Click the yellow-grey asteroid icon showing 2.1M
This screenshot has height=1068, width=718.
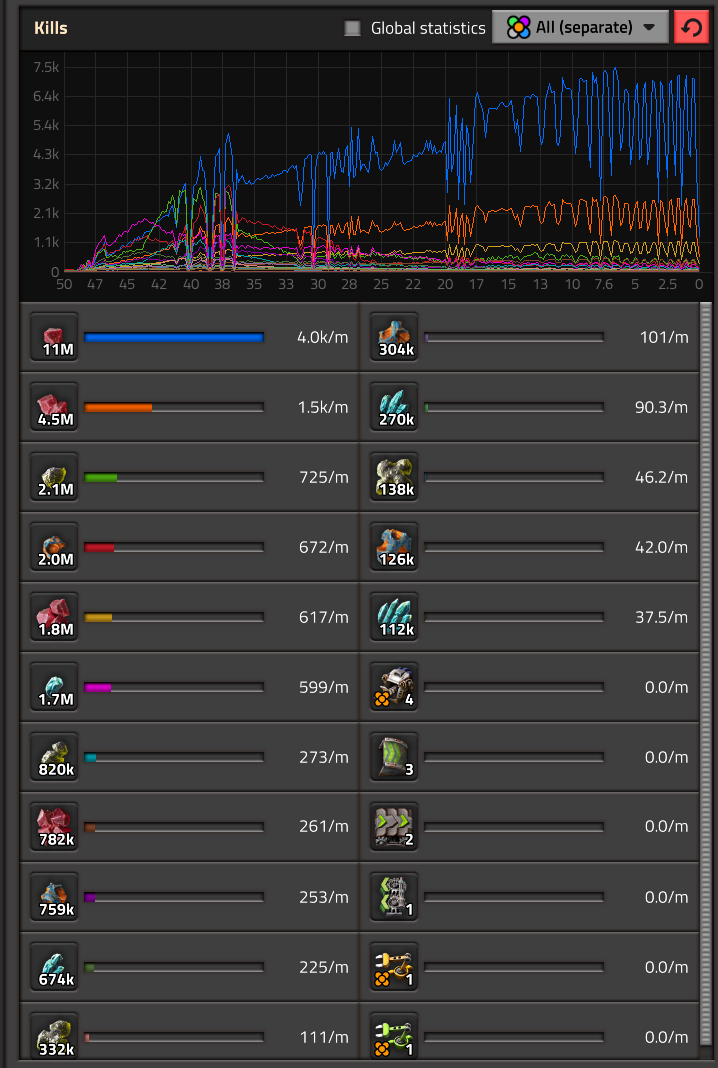point(55,477)
